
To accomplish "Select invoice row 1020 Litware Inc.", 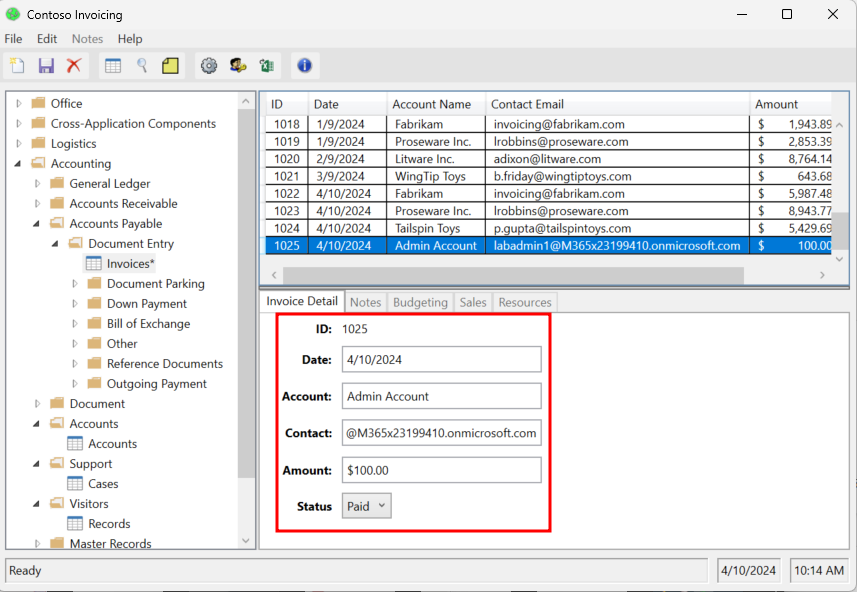I will pos(549,159).
